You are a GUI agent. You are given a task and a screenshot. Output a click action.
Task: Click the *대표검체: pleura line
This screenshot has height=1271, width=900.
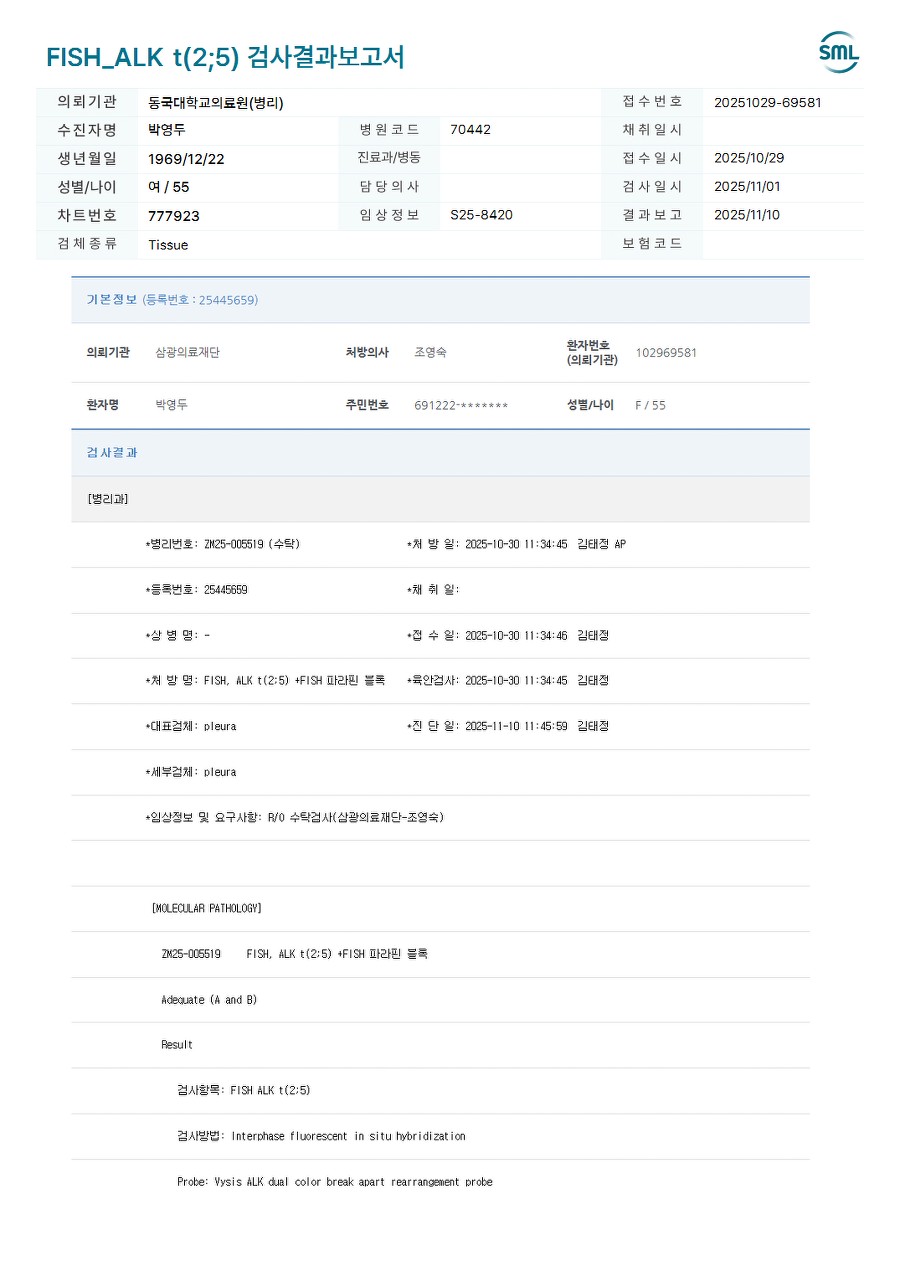[x=190, y=726]
